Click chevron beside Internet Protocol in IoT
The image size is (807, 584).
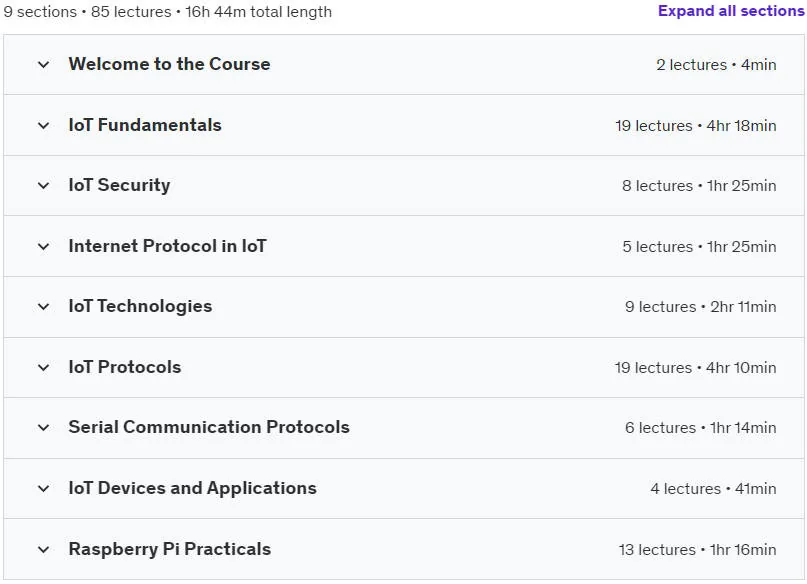[44, 247]
